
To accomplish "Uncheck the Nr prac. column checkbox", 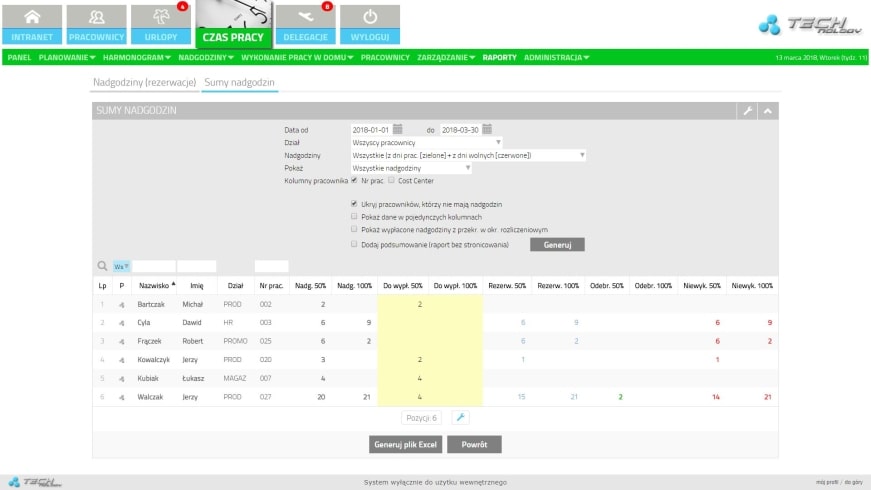I will (x=354, y=181).
